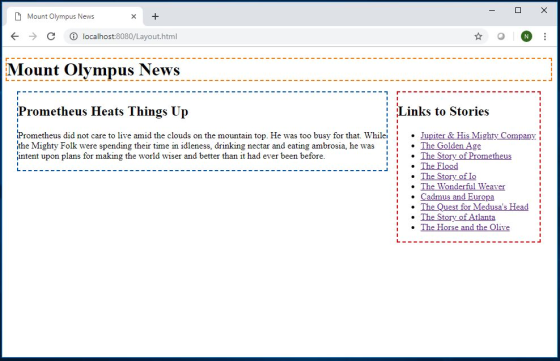This screenshot has height=361, width=560.
Task: View site information via the info icon
Action: [73, 36]
